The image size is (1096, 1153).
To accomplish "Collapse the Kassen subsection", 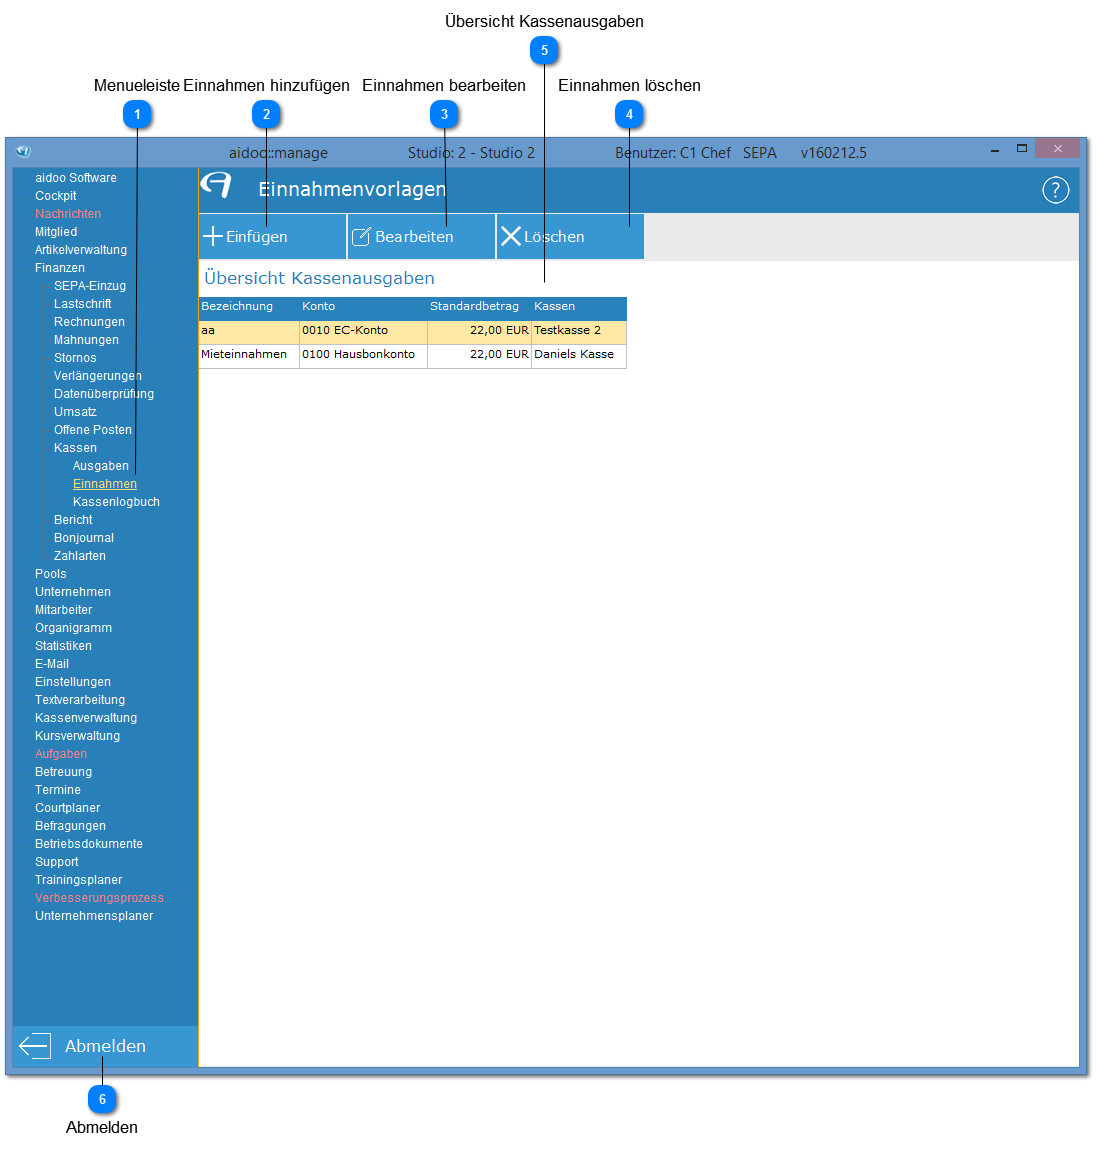I will (x=75, y=448).
